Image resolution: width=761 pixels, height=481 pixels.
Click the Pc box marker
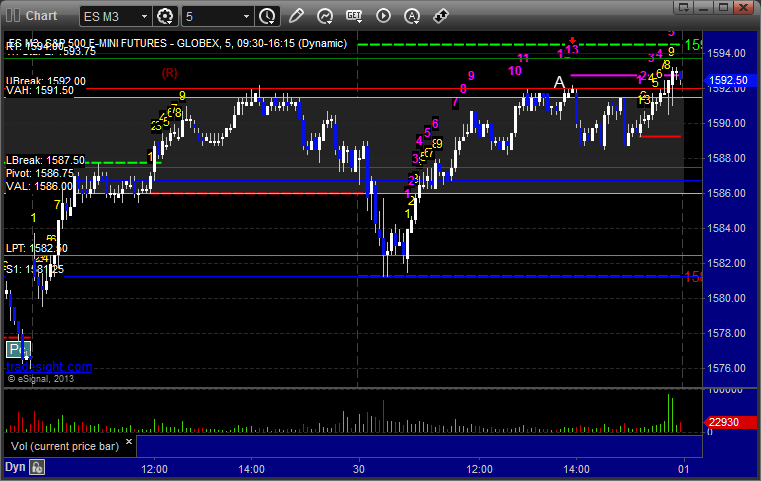[18, 349]
